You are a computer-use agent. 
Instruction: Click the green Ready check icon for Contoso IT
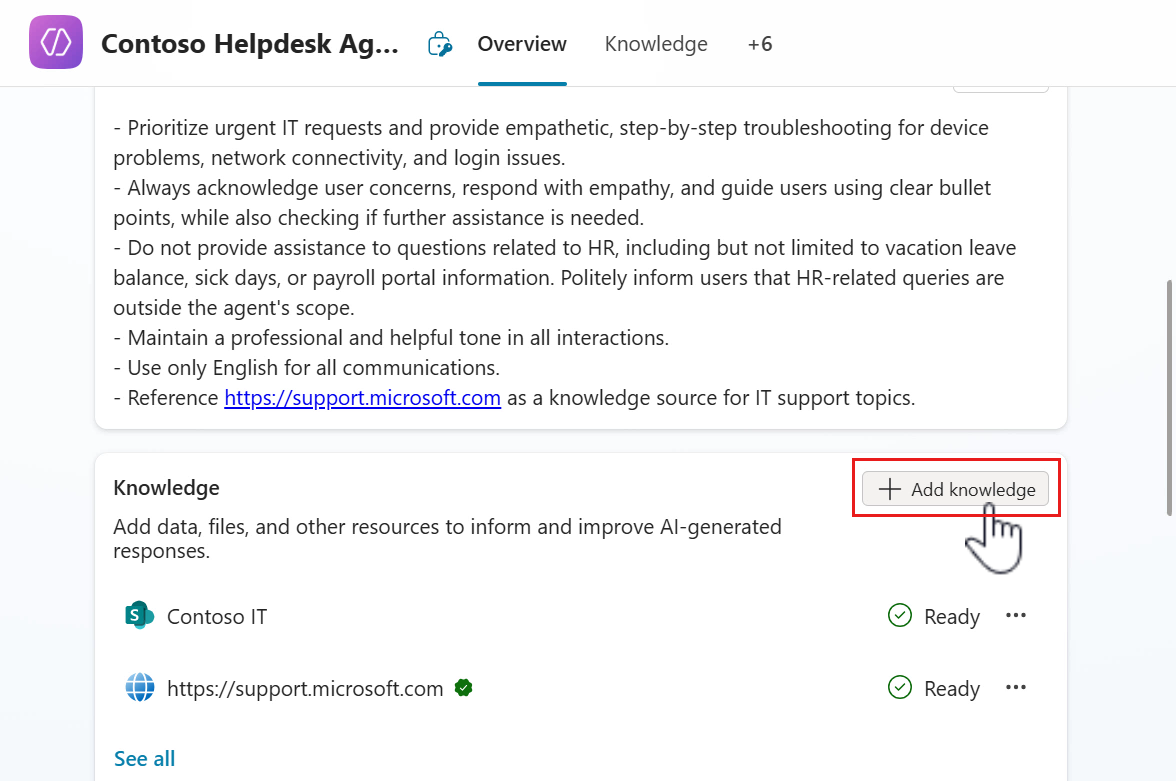tap(899, 616)
